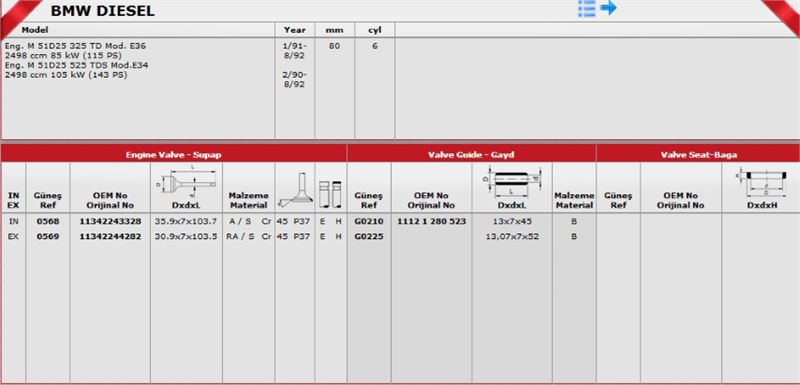The image size is (800, 385).
Task: Click Malzeme Material header in Valve Guide section
Action: tap(574, 200)
